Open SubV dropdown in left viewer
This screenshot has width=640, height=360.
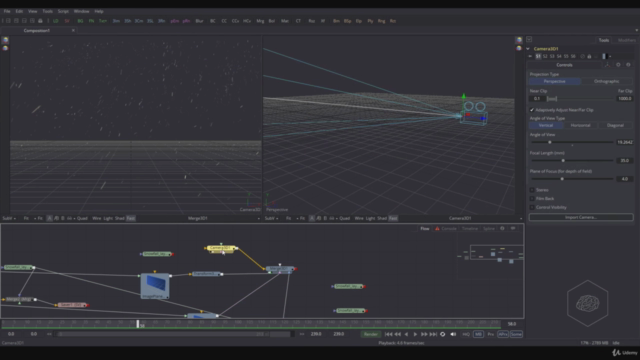9,218
